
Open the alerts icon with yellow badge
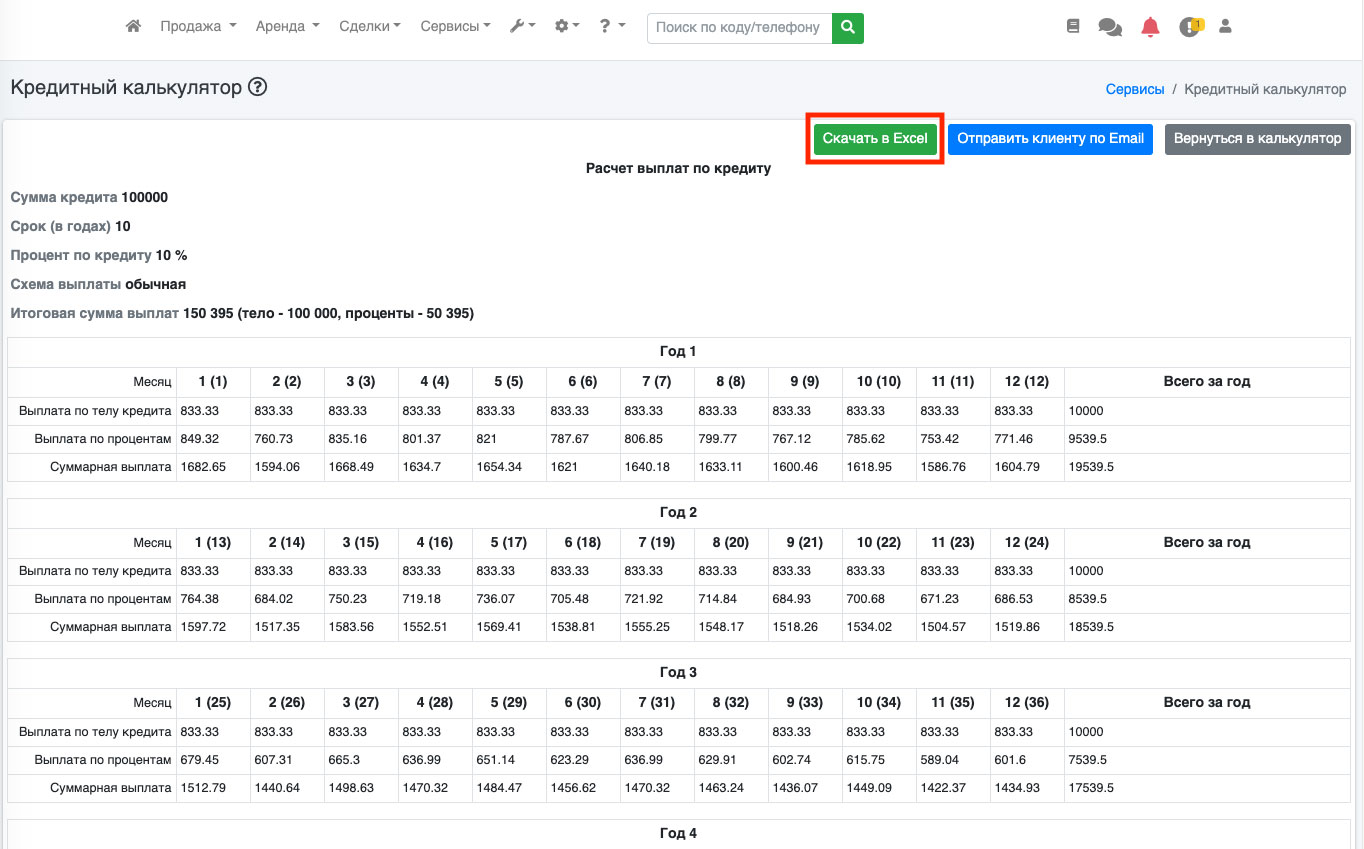click(x=1189, y=27)
